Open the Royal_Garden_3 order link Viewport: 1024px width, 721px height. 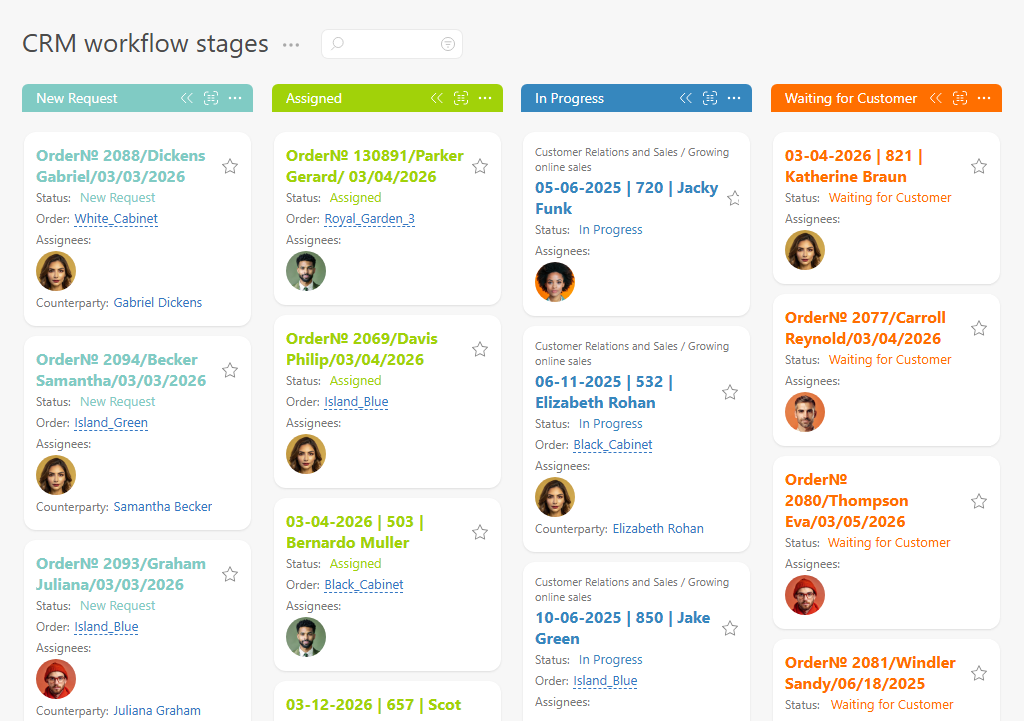coord(370,219)
